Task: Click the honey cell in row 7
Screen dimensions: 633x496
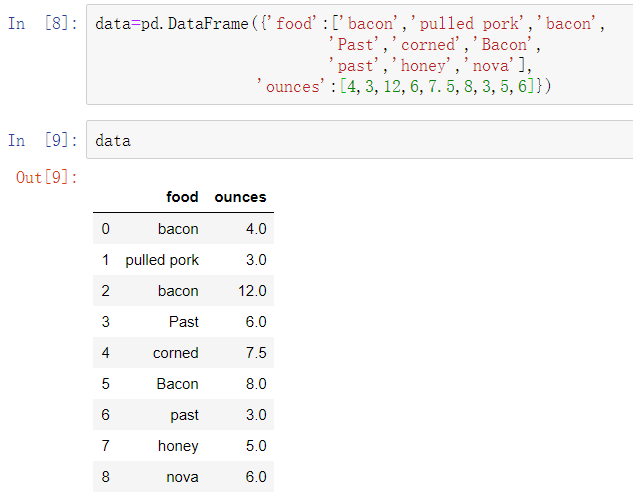Action: 178,446
